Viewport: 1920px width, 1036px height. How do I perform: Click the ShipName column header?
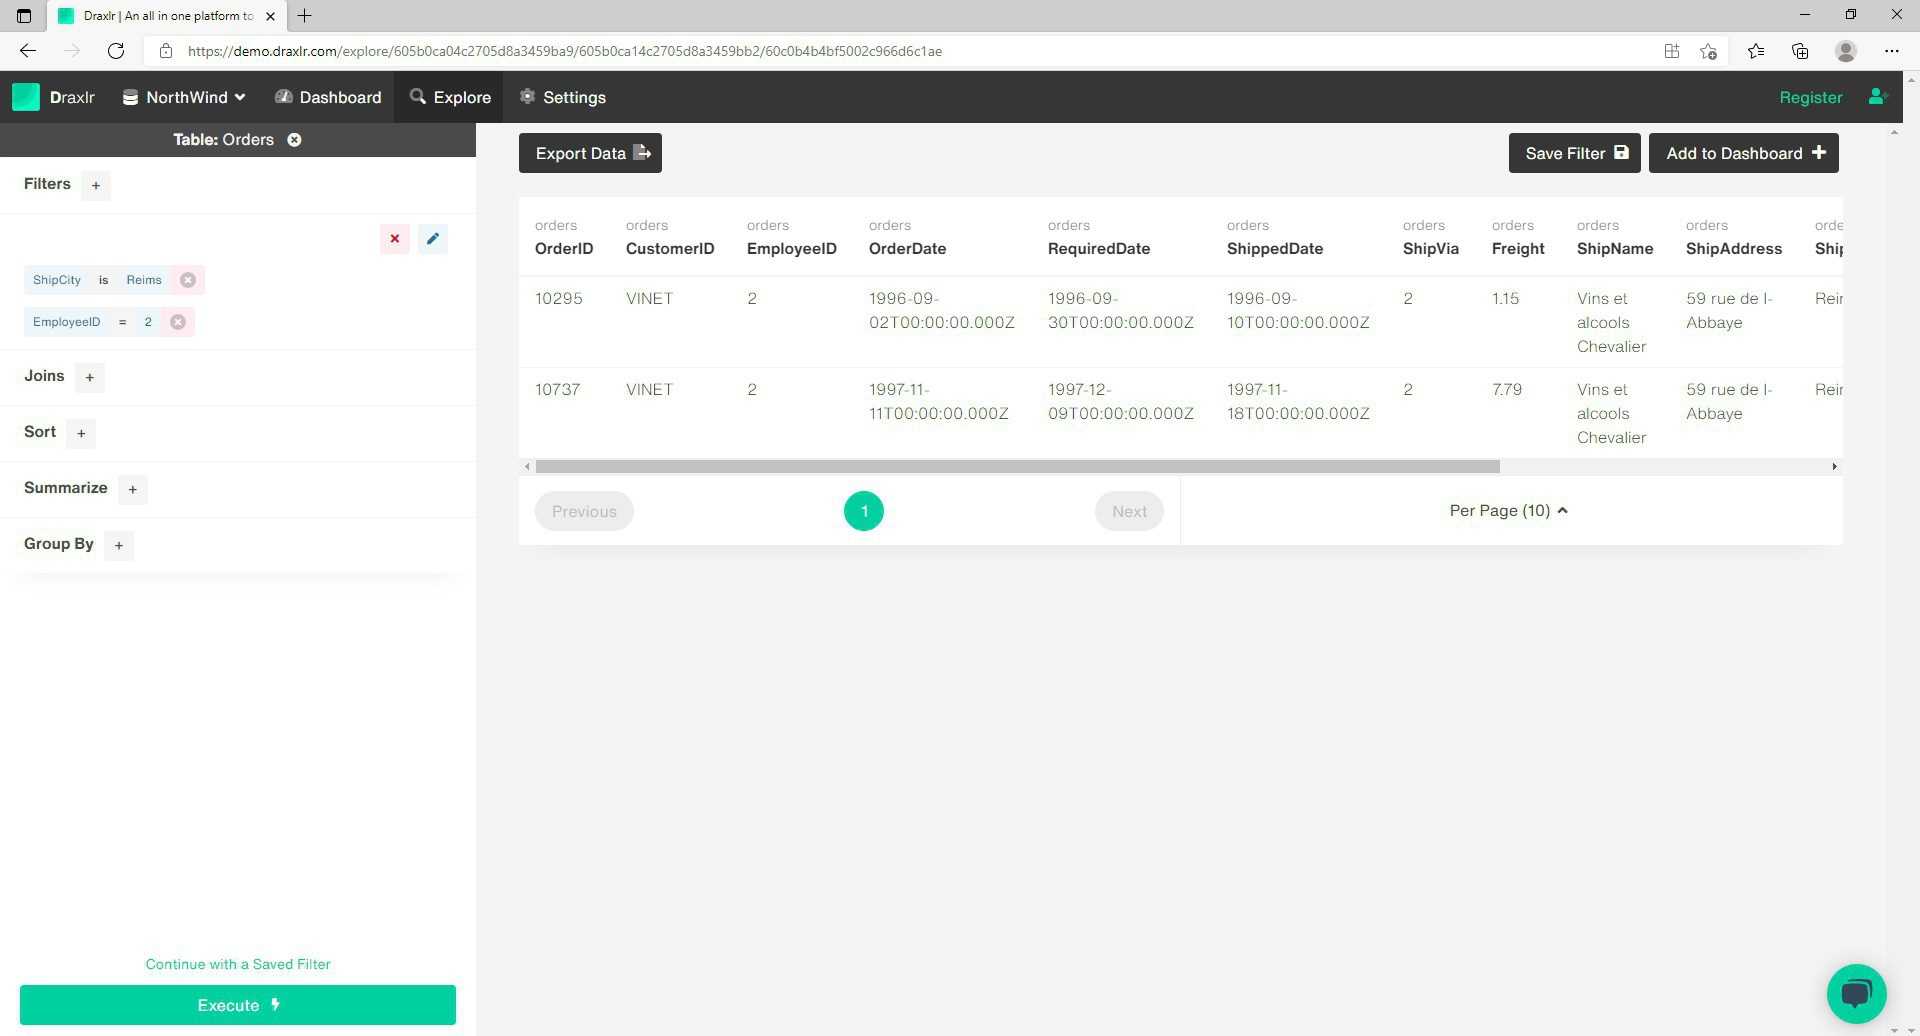click(1615, 249)
